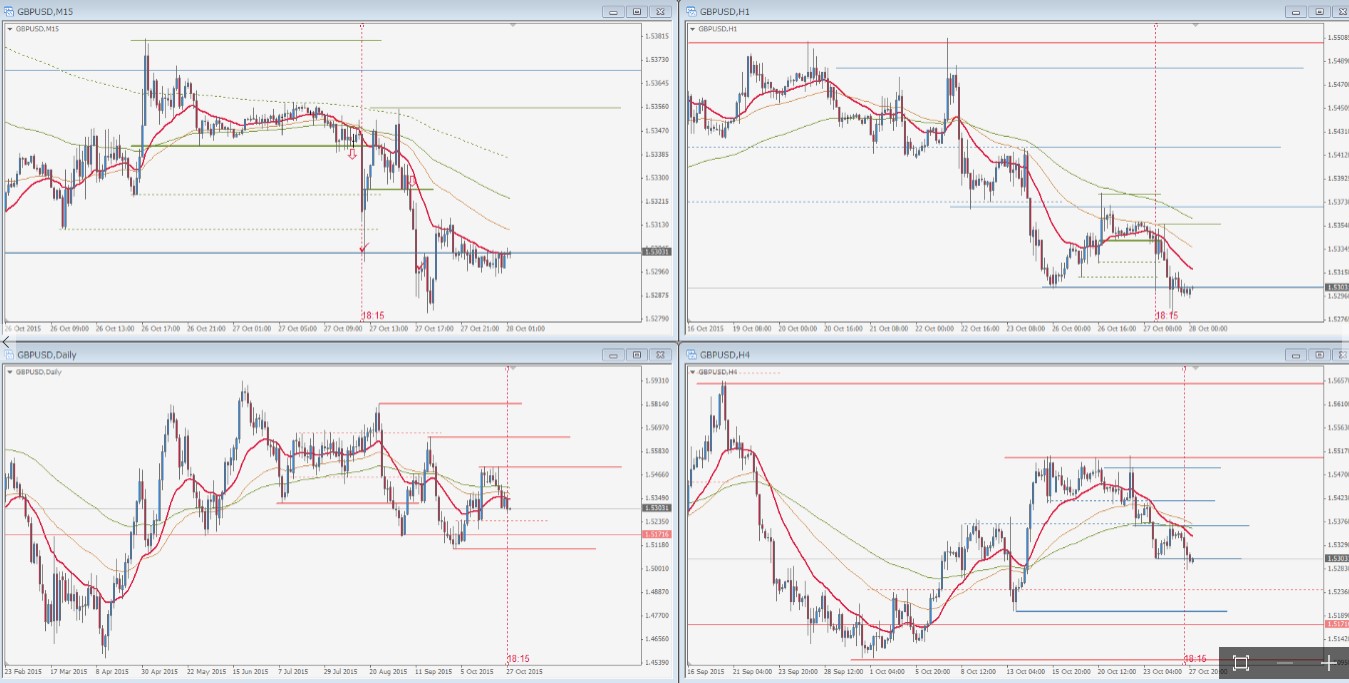Maximize the GBPUSD,M15 chart window
The height and width of the screenshot is (683, 1349).
[x=636, y=12]
